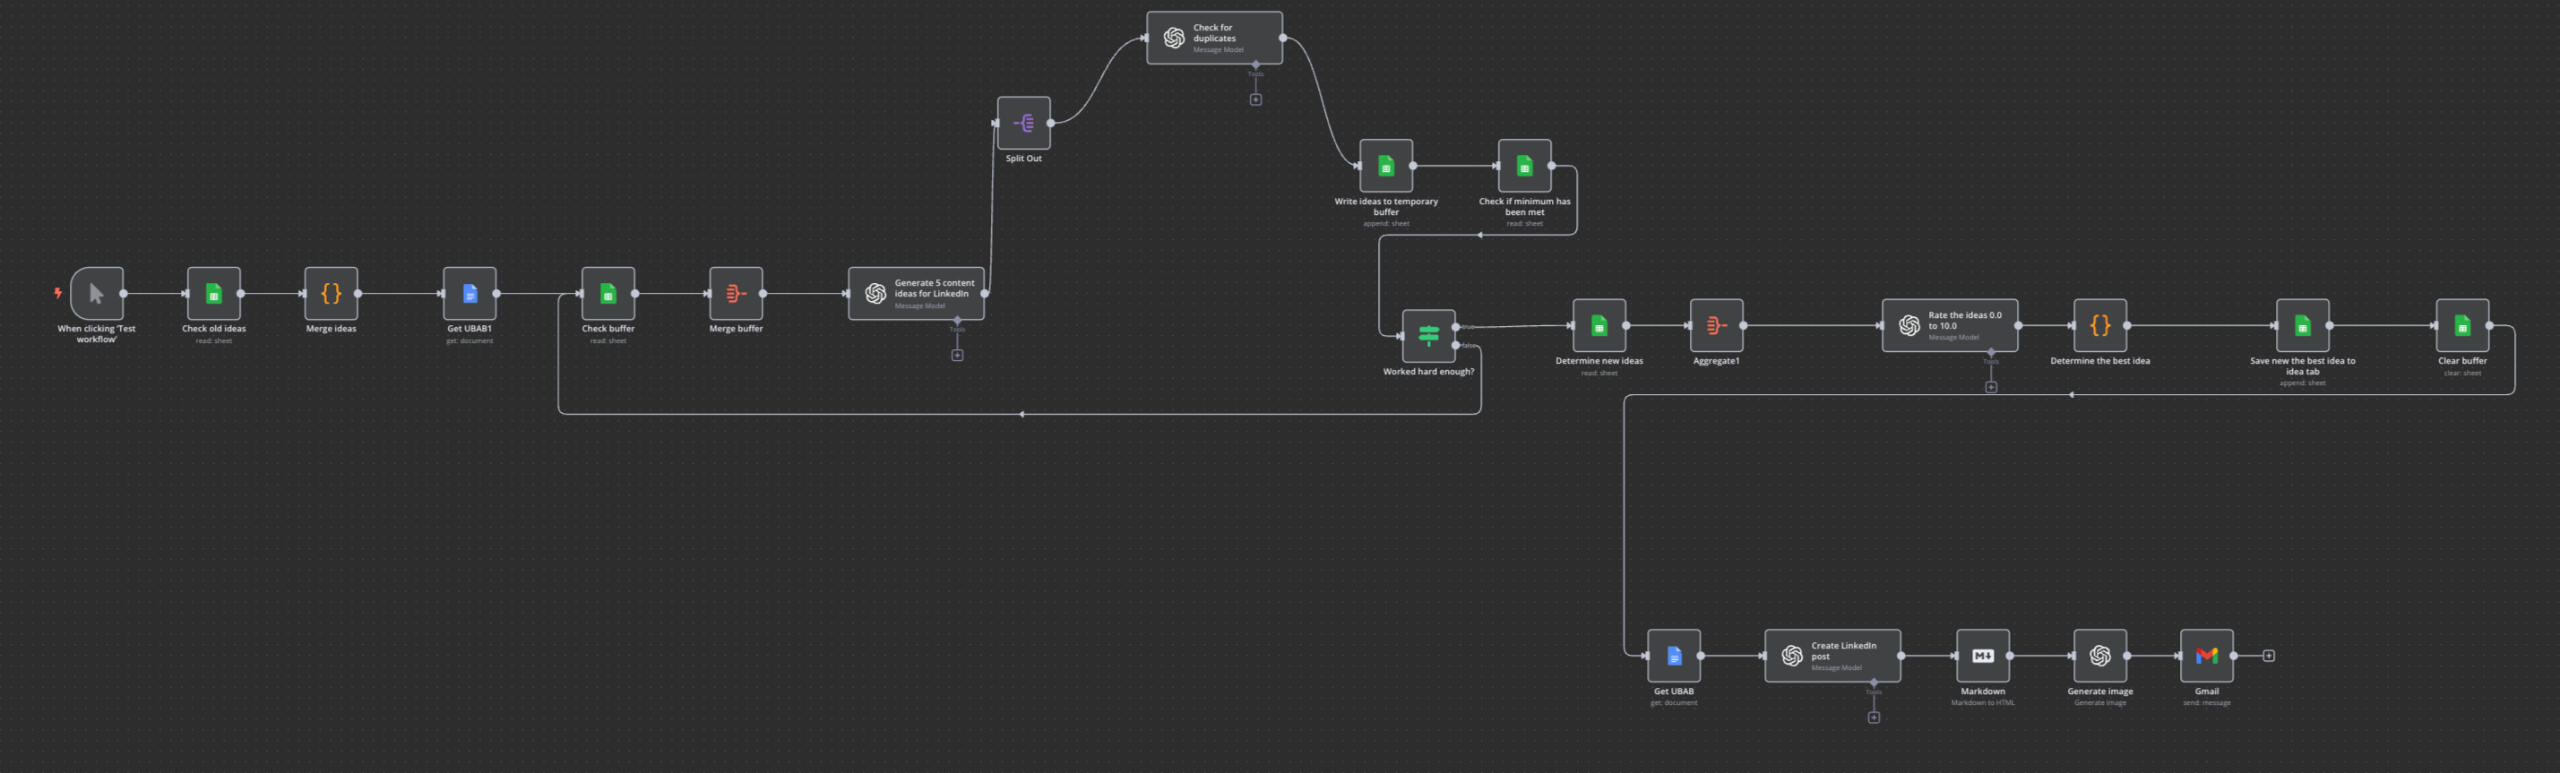The height and width of the screenshot is (773, 2560).
Task: Open 'Generate 5 content ideas for LinkedIn' node
Action: (916, 293)
